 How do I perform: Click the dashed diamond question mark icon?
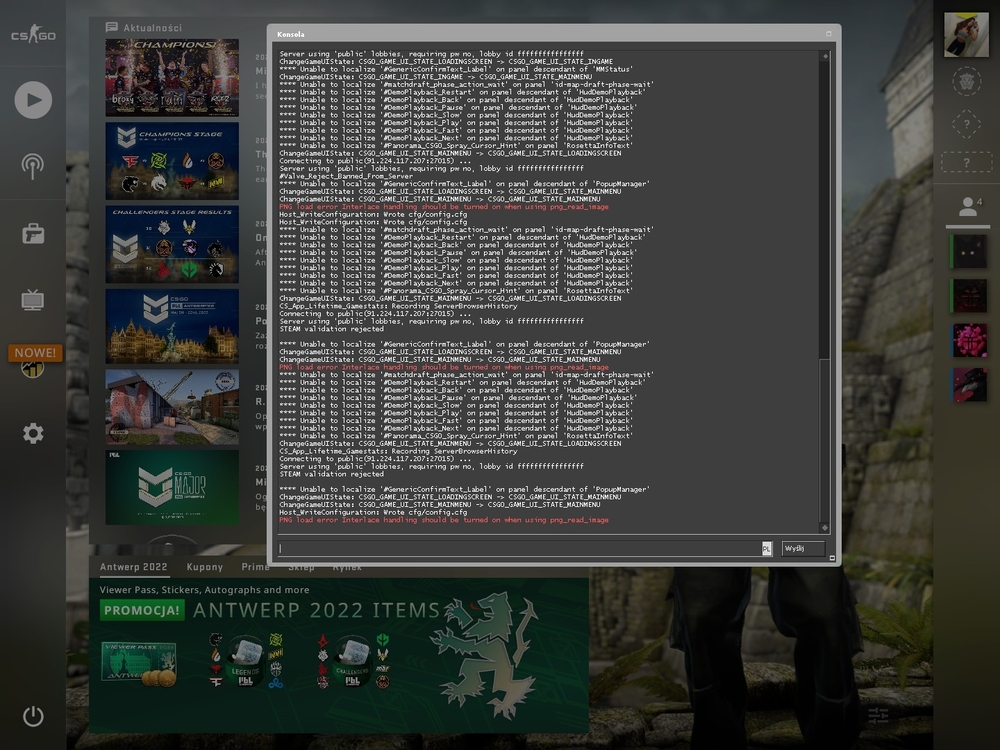tap(966, 124)
